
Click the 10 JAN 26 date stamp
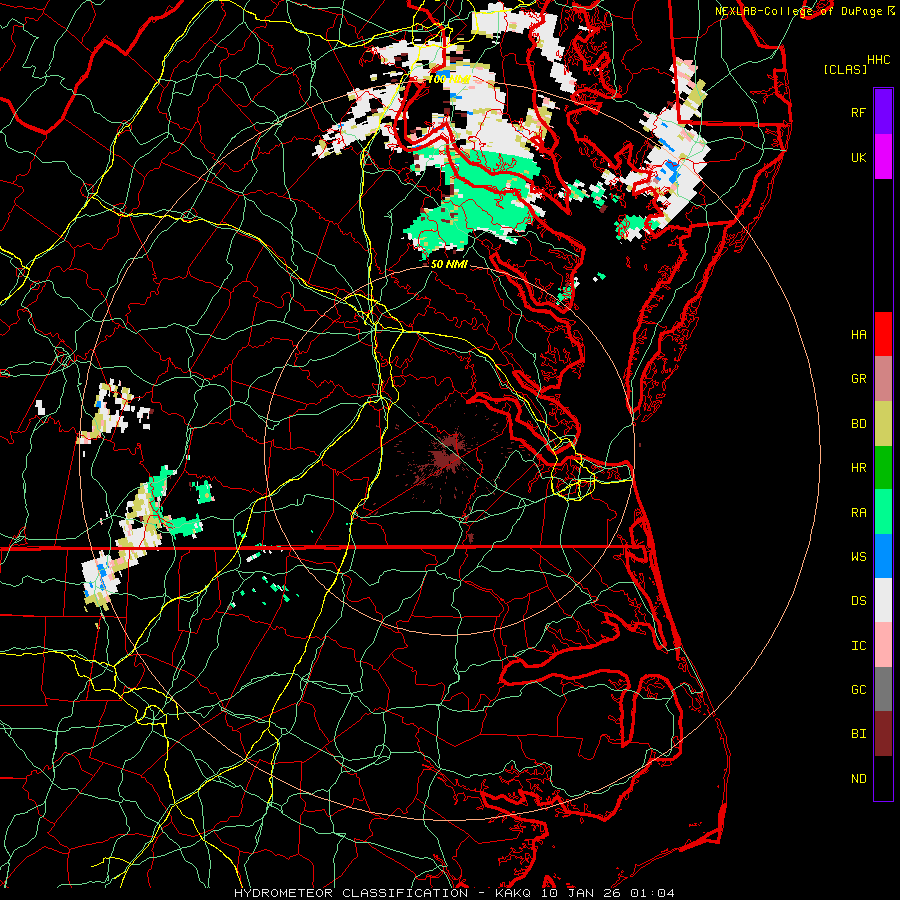(x=581, y=893)
